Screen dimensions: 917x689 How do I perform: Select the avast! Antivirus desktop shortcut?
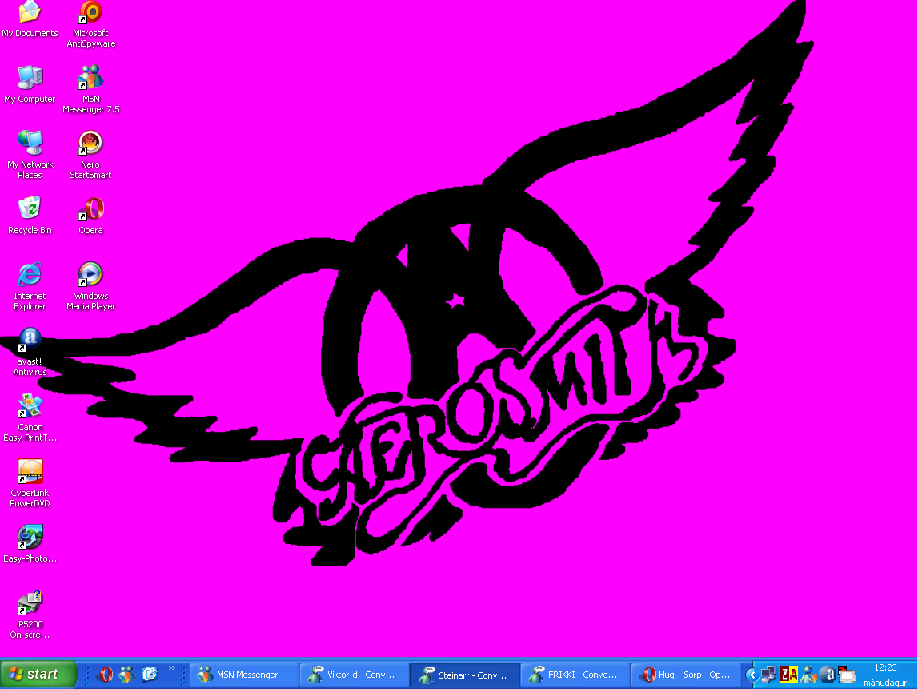tap(30, 352)
